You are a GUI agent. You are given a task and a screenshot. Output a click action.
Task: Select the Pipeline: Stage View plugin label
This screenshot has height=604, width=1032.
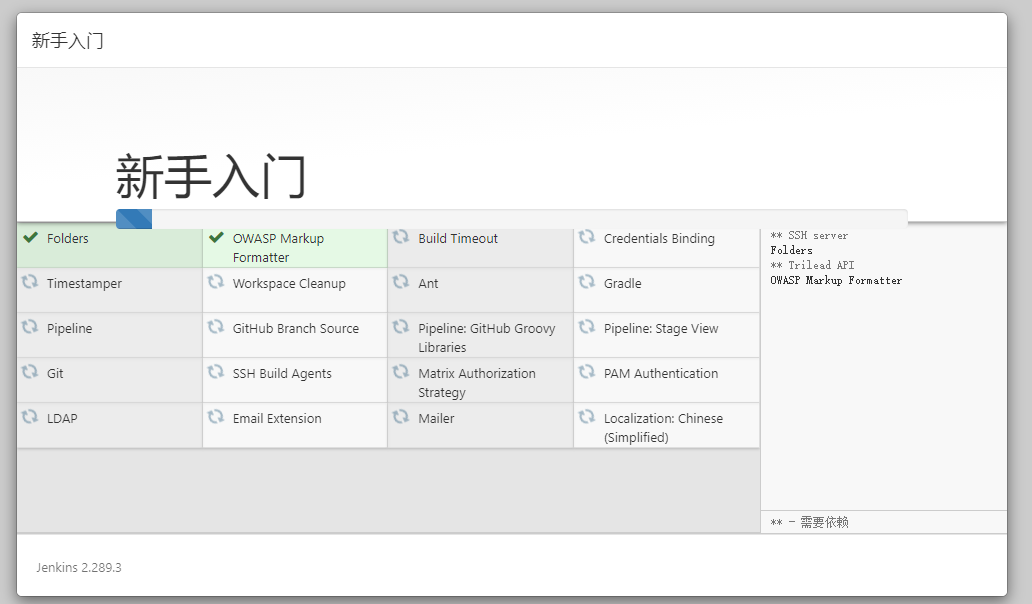point(661,328)
